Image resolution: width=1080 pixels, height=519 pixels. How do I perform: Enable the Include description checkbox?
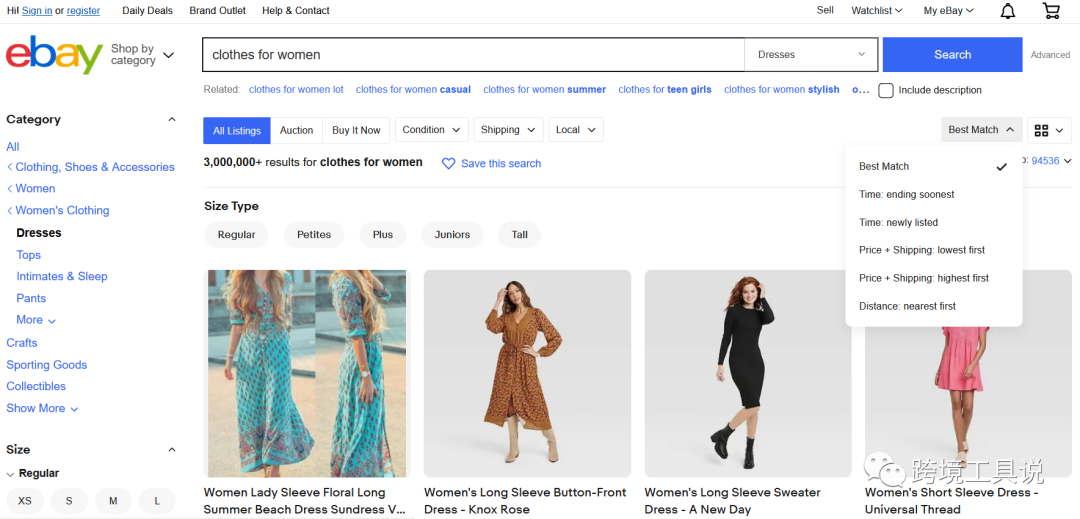click(x=886, y=90)
